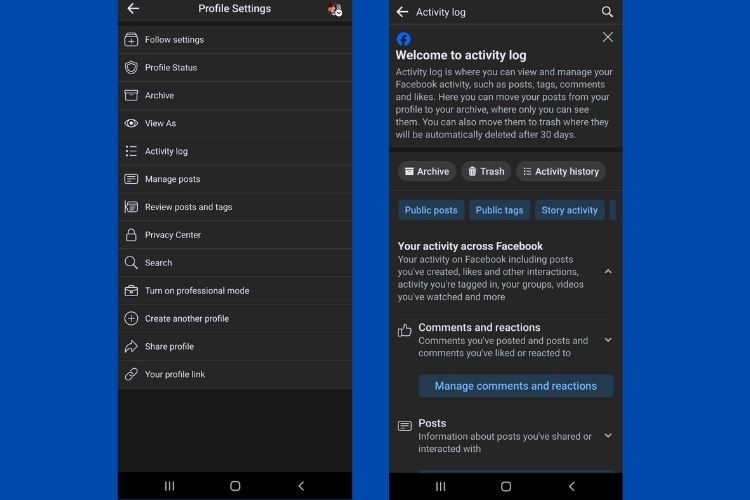Collapse Your activity across Facebook section
The height and width of the screenshot is (500, 750).
point(608,271)
